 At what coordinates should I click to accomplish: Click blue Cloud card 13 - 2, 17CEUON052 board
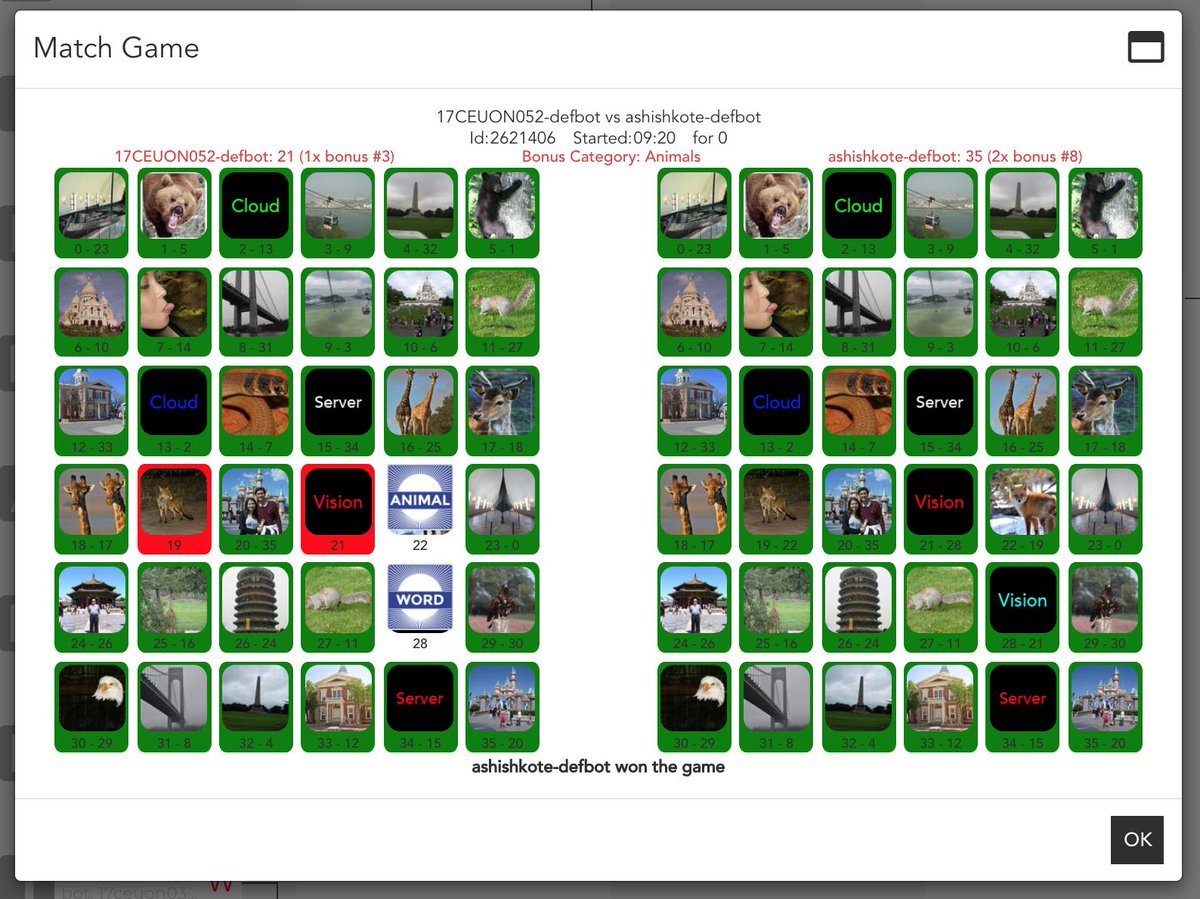174,410
